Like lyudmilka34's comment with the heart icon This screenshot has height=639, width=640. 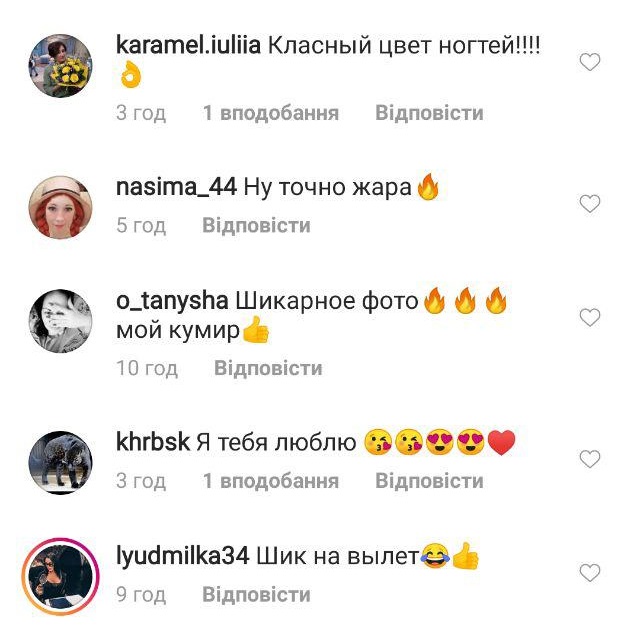click(x=590, y=572)
